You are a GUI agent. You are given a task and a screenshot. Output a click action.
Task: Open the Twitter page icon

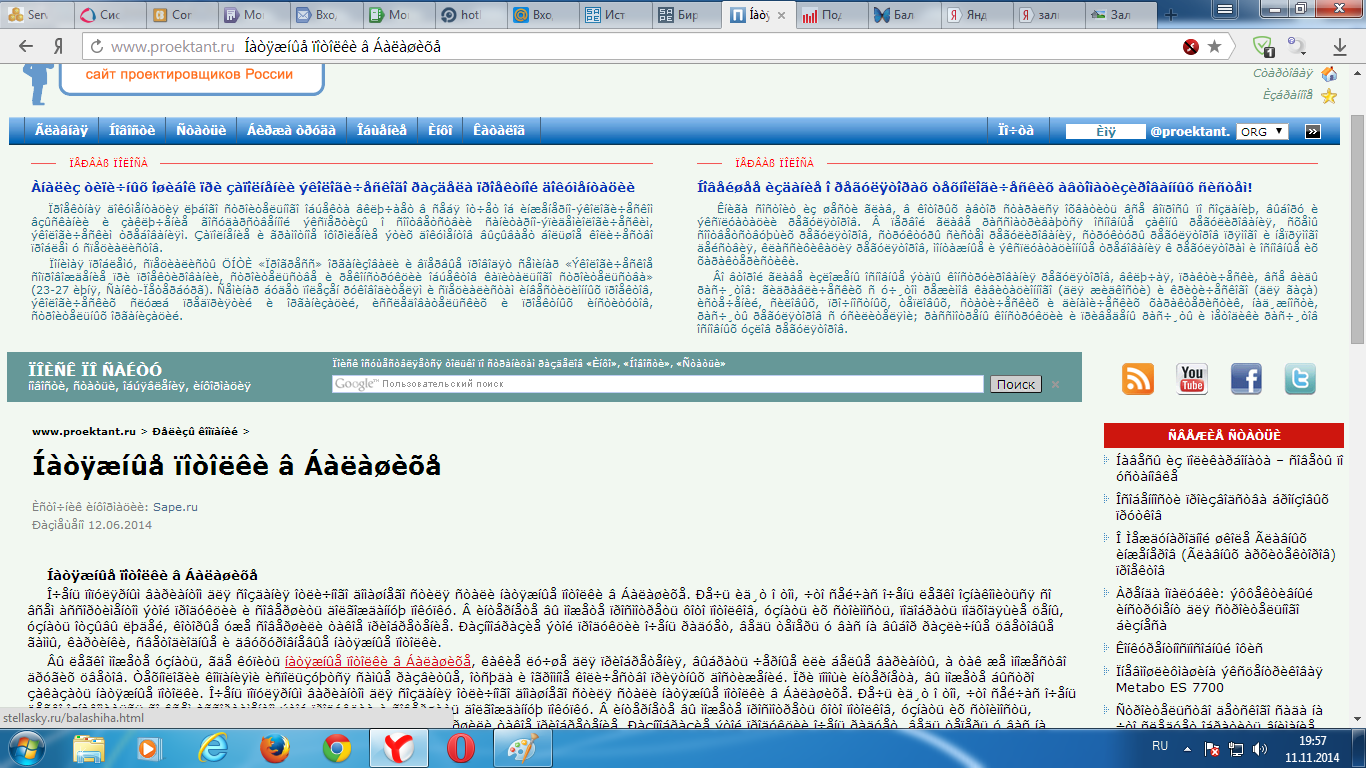pos(1300,379)
